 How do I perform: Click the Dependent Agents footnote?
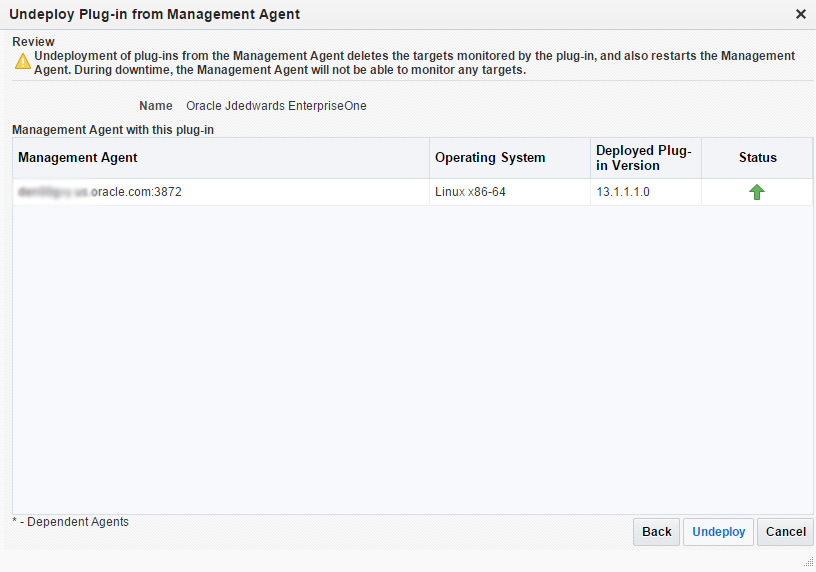pos(70,522)
